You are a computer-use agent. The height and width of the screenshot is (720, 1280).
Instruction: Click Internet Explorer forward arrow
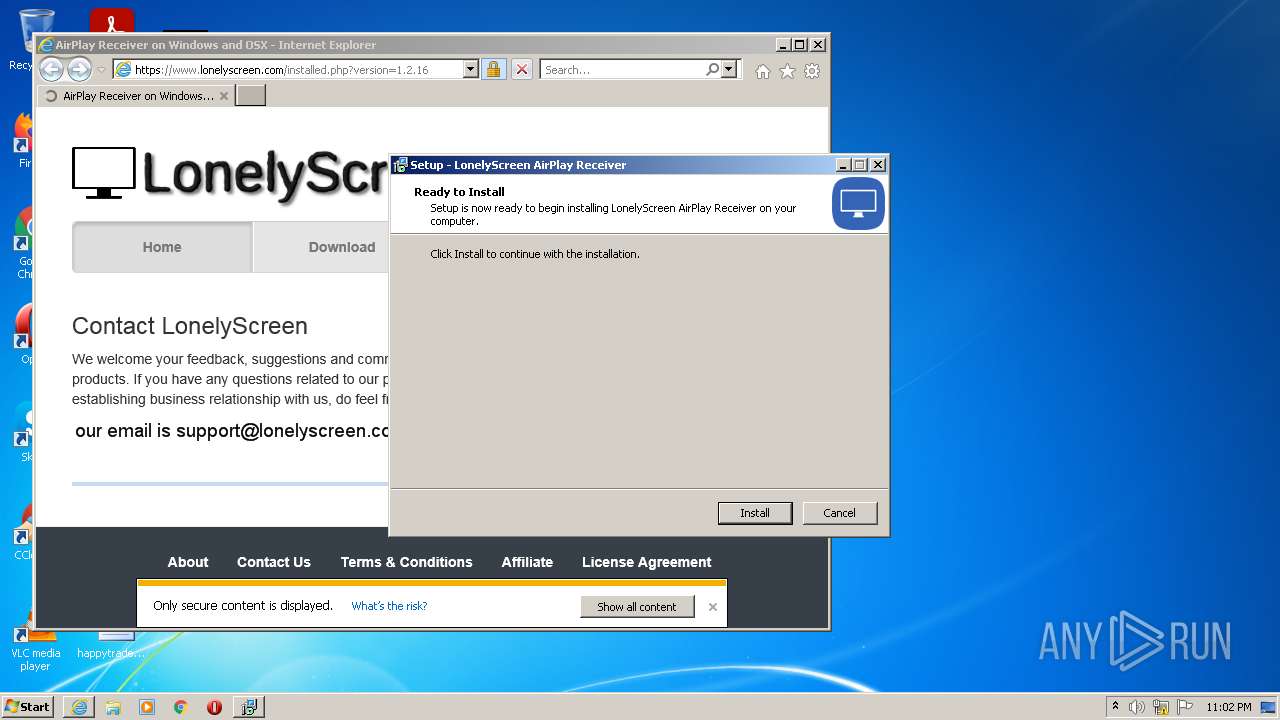click(x=79, y=69)
